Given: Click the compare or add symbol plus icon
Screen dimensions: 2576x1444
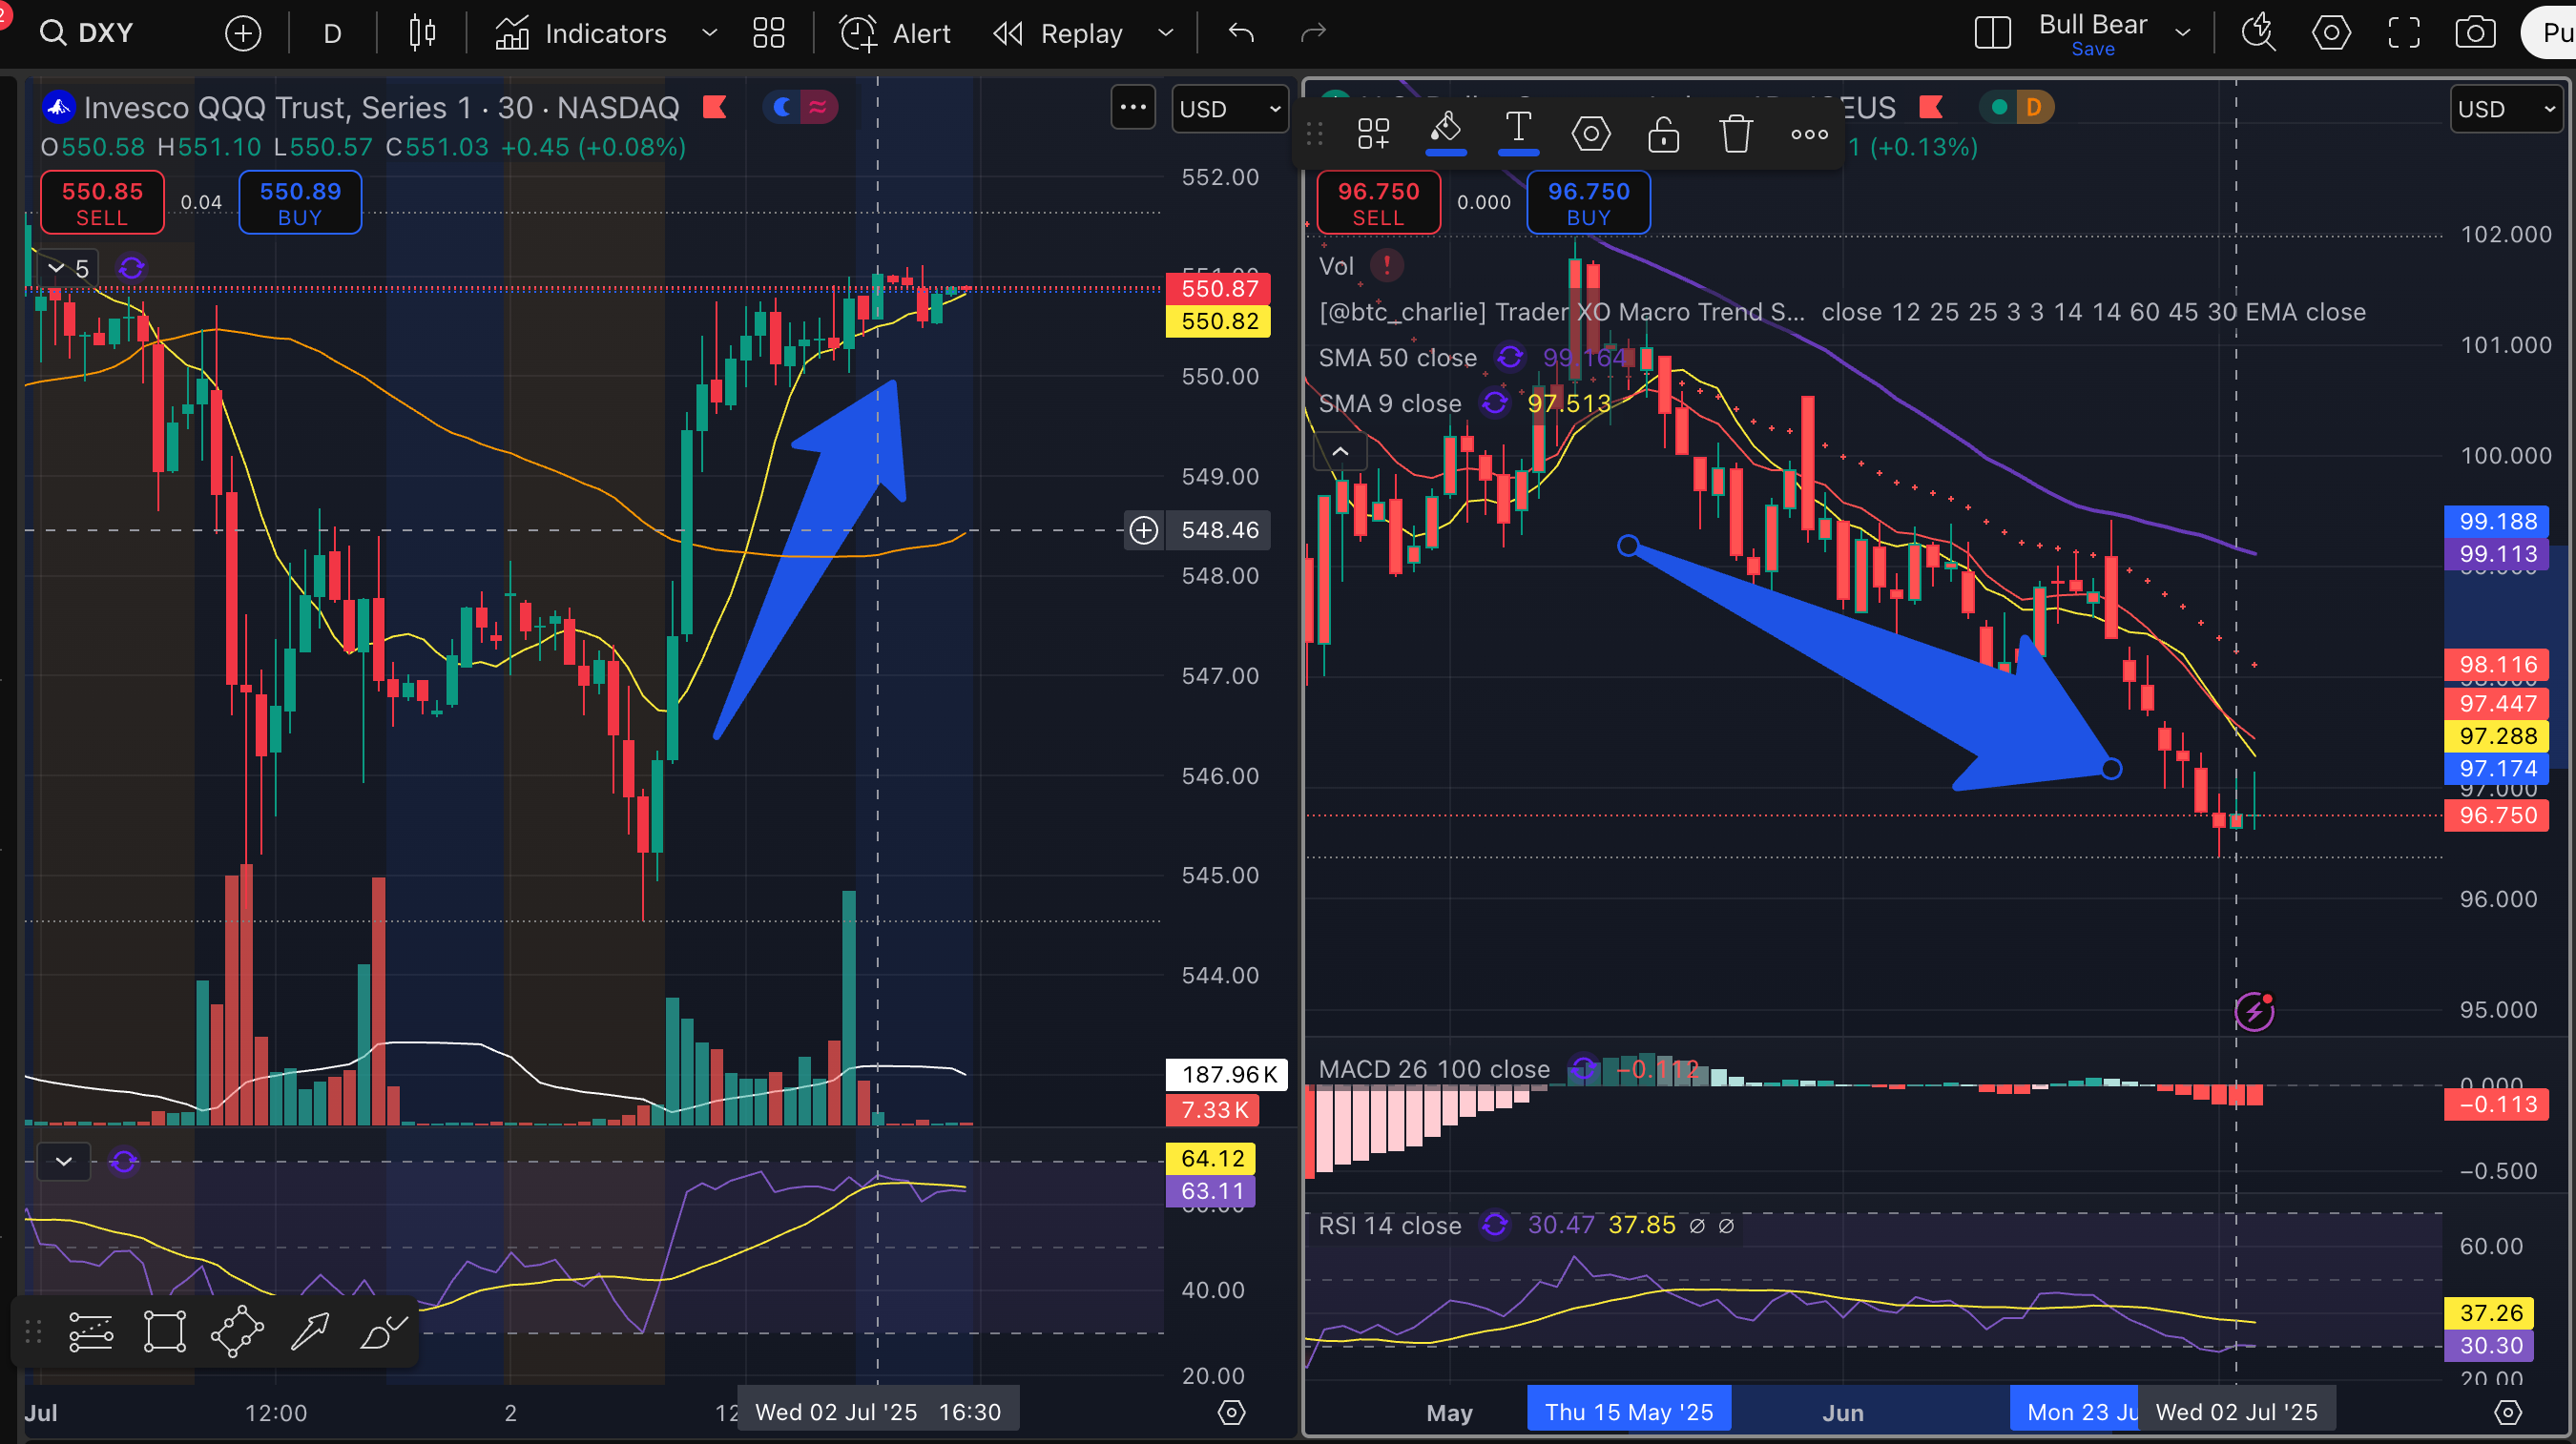Looking at the screenshot, I should point(243,33).
